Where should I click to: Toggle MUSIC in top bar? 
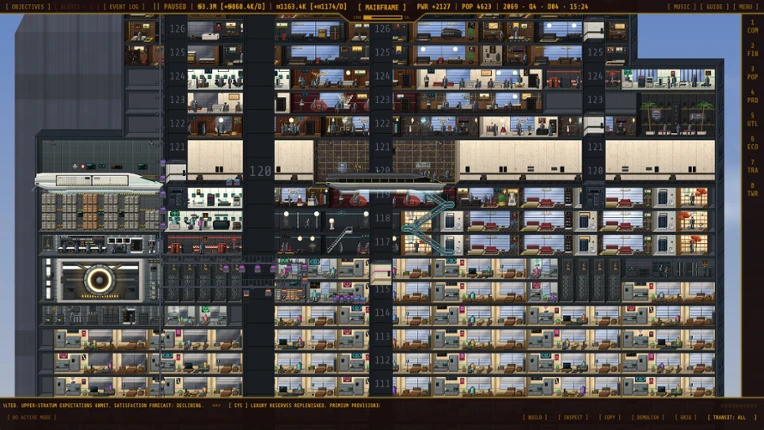681,7
